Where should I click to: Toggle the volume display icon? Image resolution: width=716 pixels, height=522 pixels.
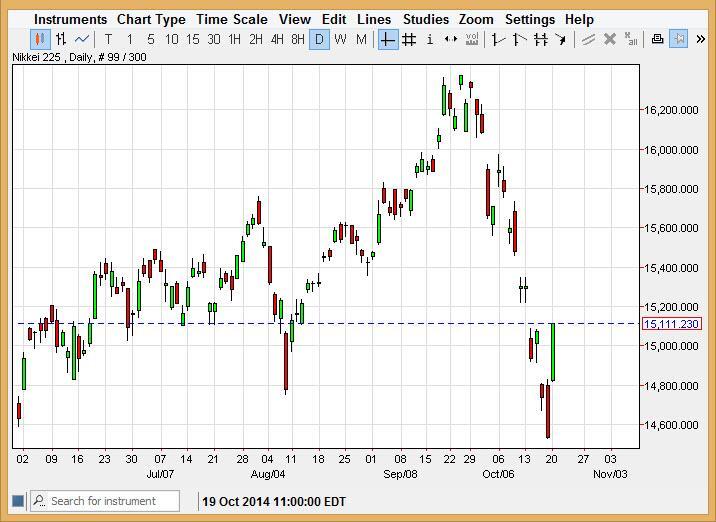pyautogui.click(x=472, y=40)
